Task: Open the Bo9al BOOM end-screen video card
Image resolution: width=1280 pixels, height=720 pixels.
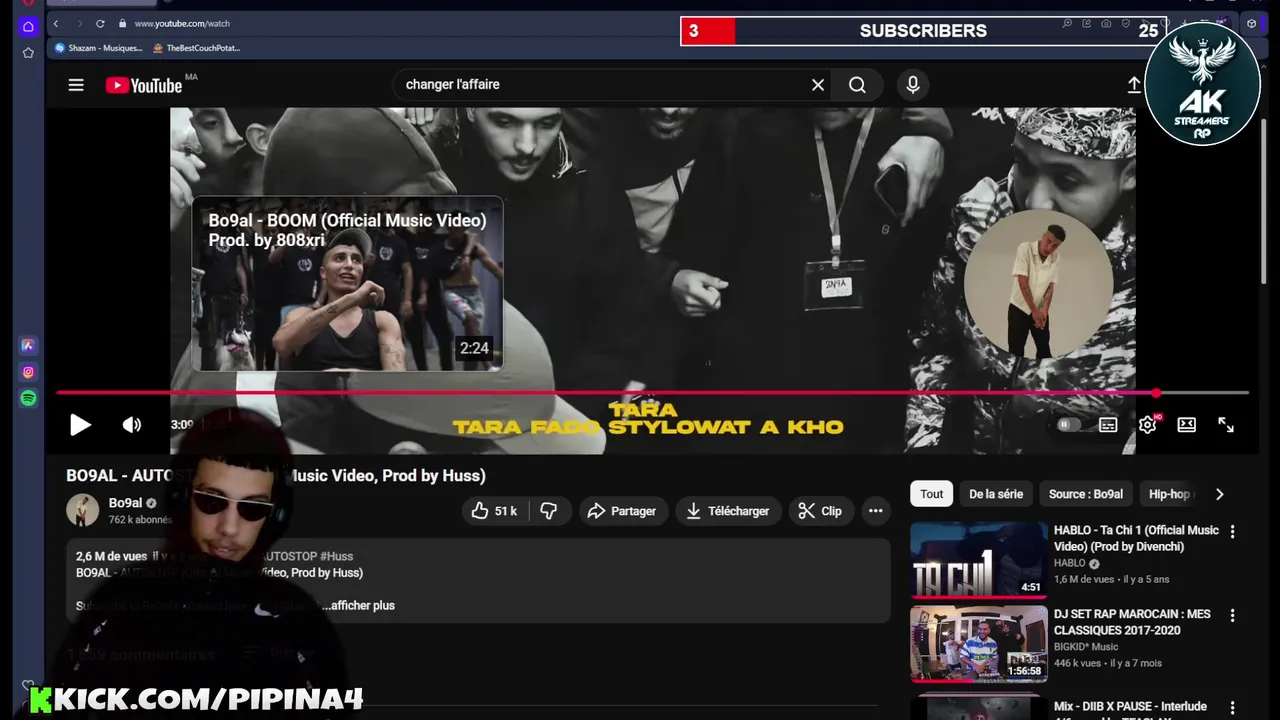Action: pos(347,284)
